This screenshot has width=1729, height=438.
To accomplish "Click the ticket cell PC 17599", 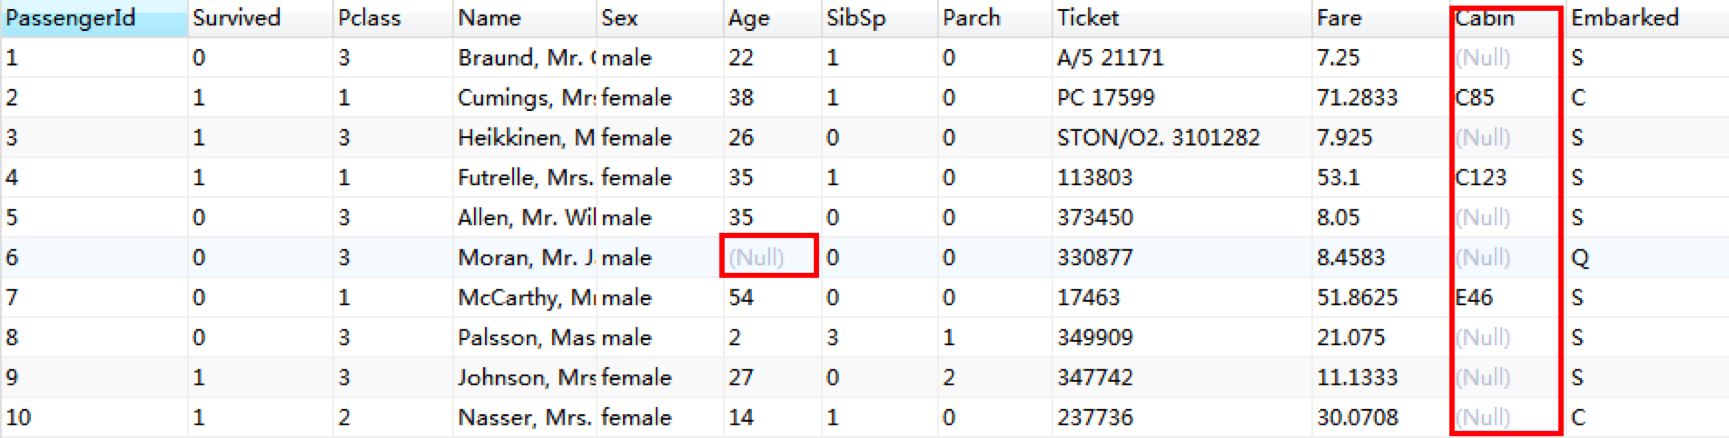I will click(x=1105, y=98).
